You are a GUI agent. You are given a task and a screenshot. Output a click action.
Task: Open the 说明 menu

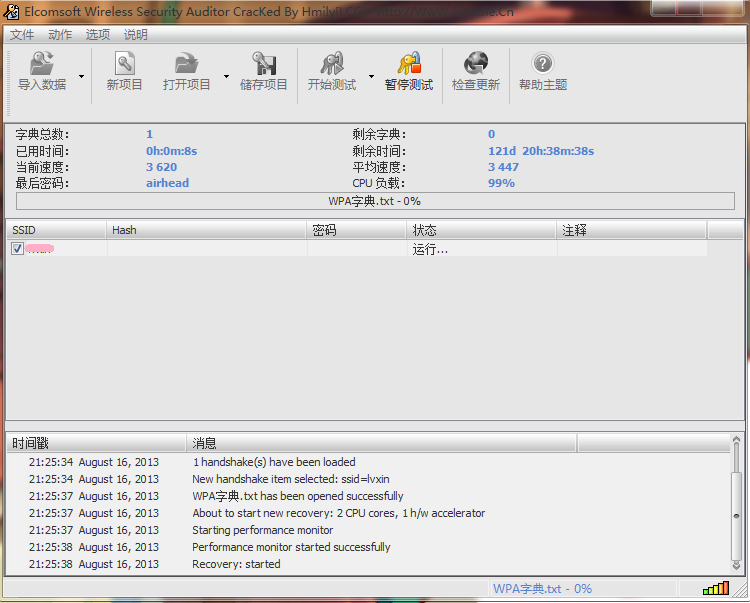coord(136,34)
